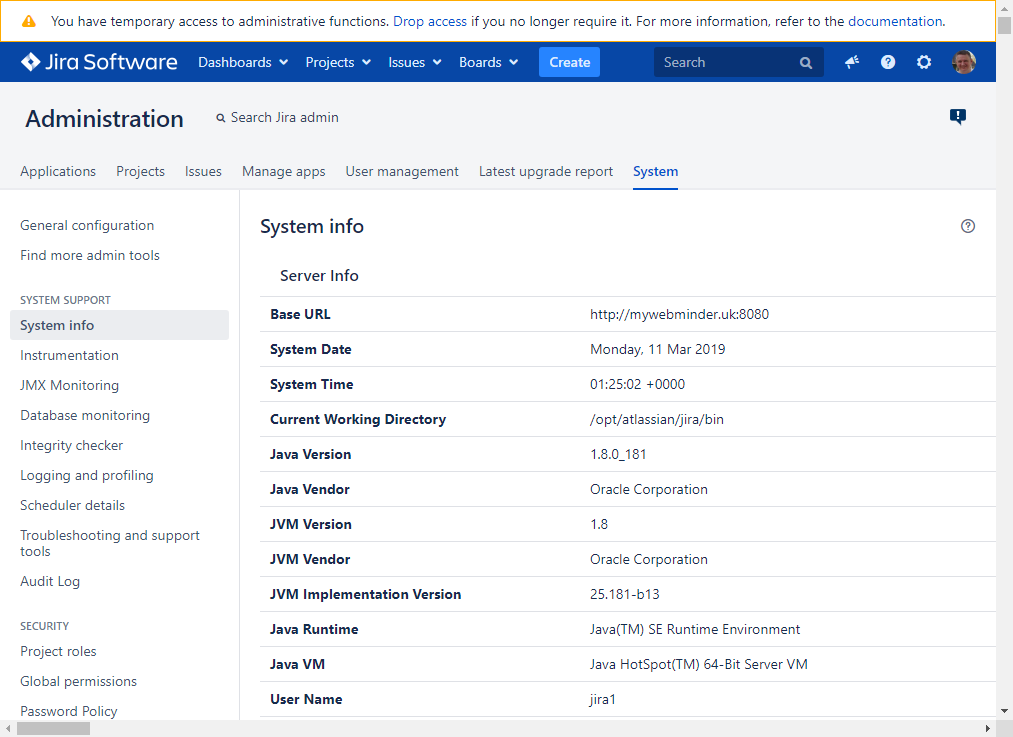The height and width of the screenshot is (737, 1013).
Task: Open Password Policy page
Action: coord(68,711)
